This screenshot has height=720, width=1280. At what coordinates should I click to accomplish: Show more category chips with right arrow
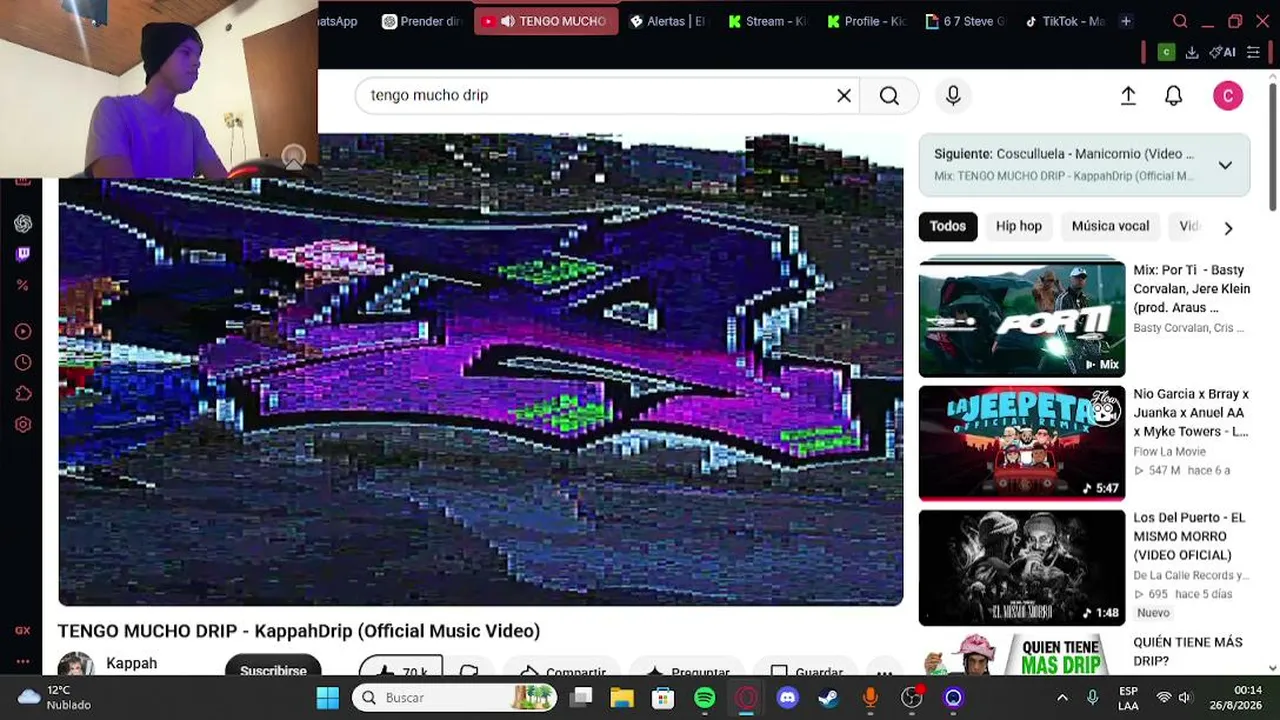(1228, 228)
